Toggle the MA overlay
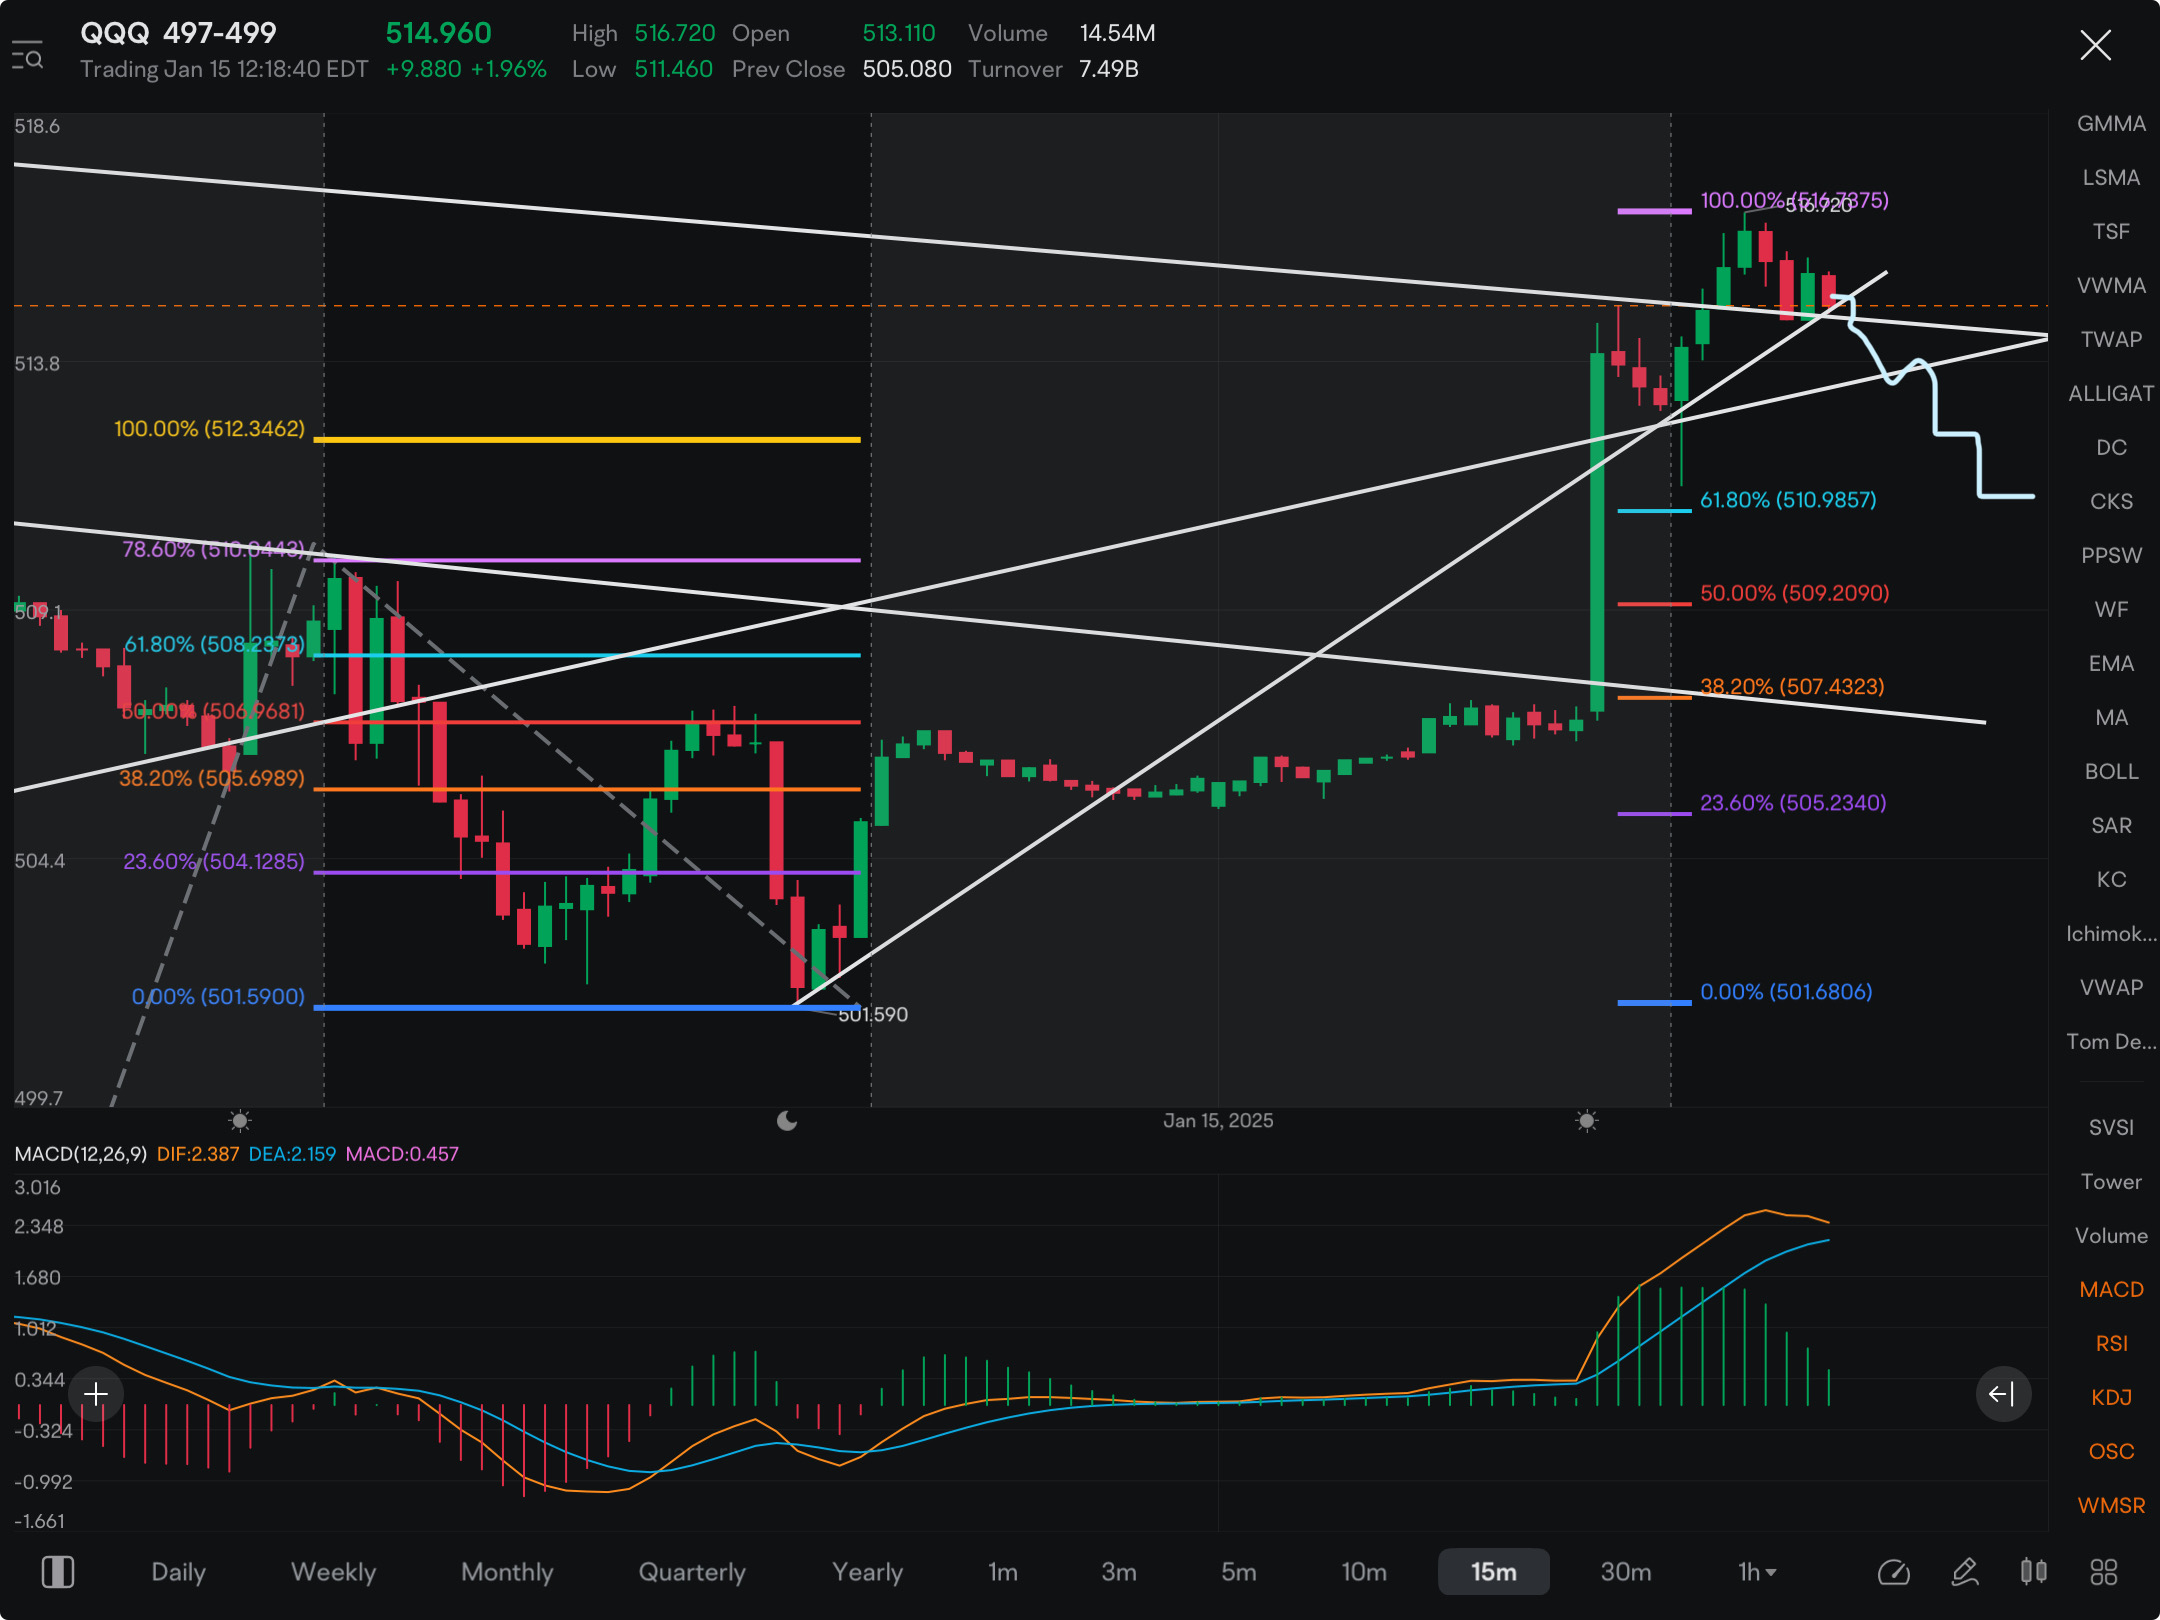This screenshot has width=2160, height=1620. [x=2111, y=718]
